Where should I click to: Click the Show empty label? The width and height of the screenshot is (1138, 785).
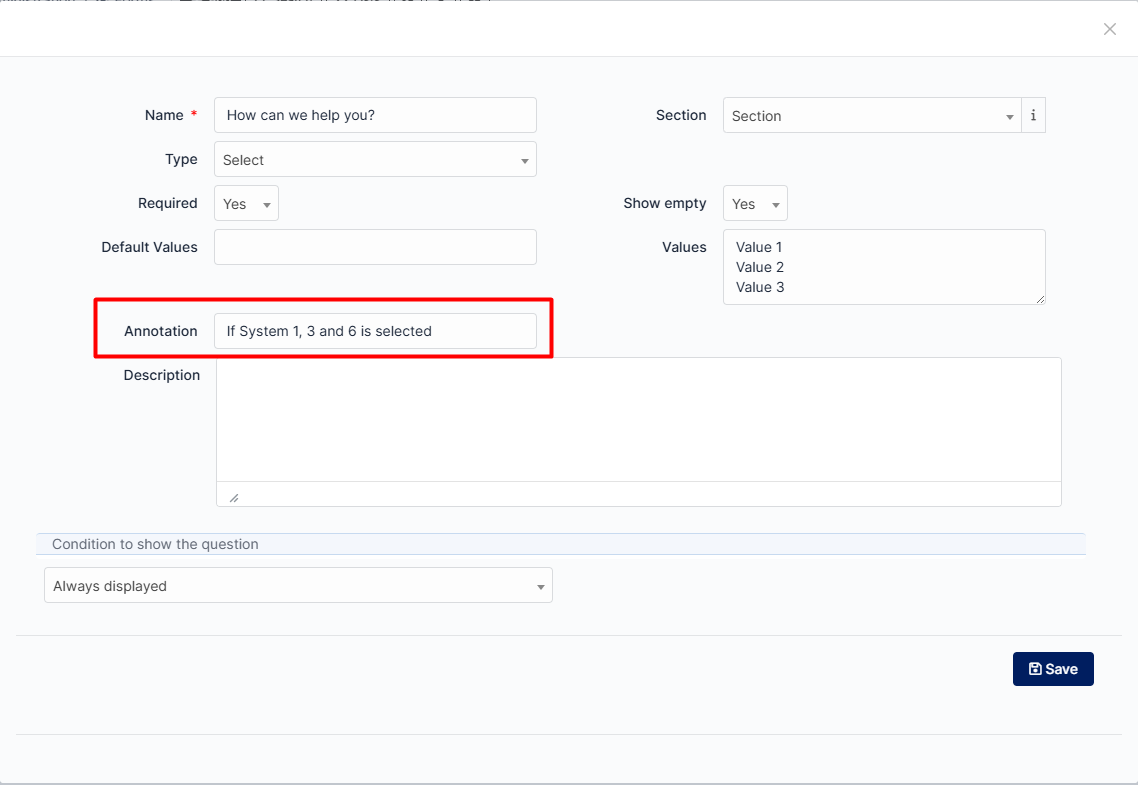665,203
